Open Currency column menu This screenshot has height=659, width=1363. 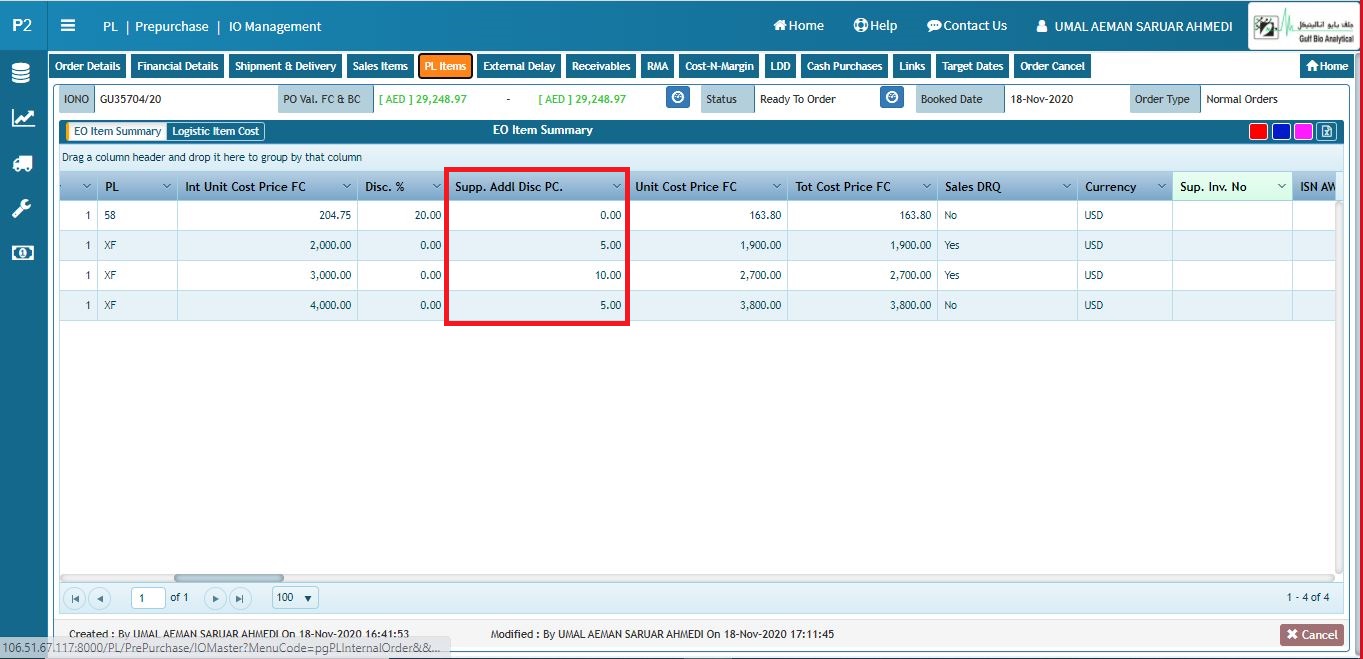point(1161,187)
